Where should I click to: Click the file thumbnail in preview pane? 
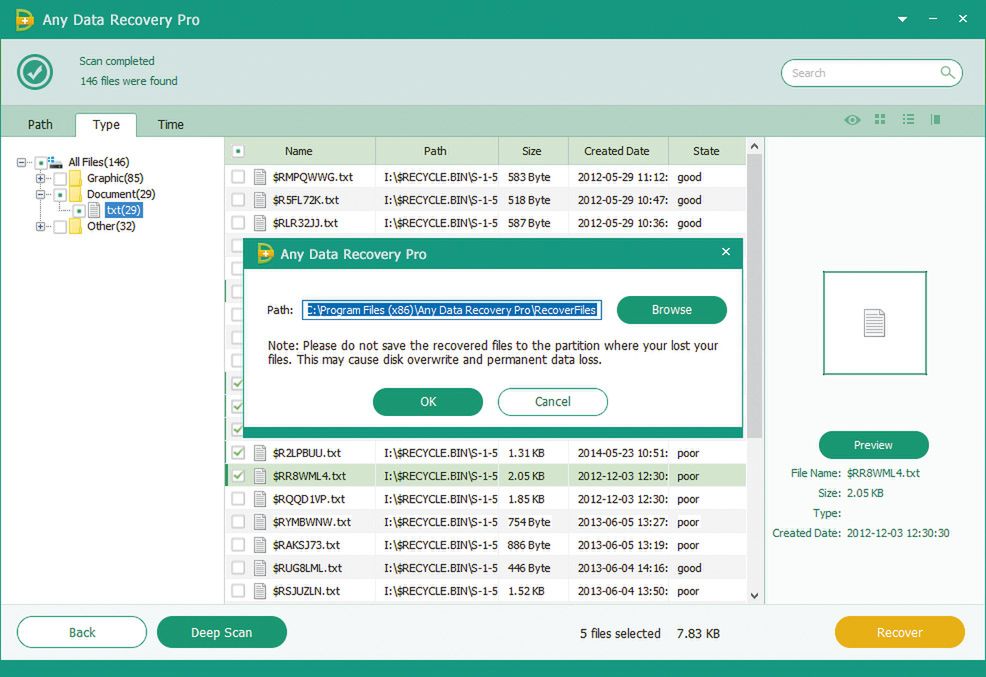tap(874, 323)
